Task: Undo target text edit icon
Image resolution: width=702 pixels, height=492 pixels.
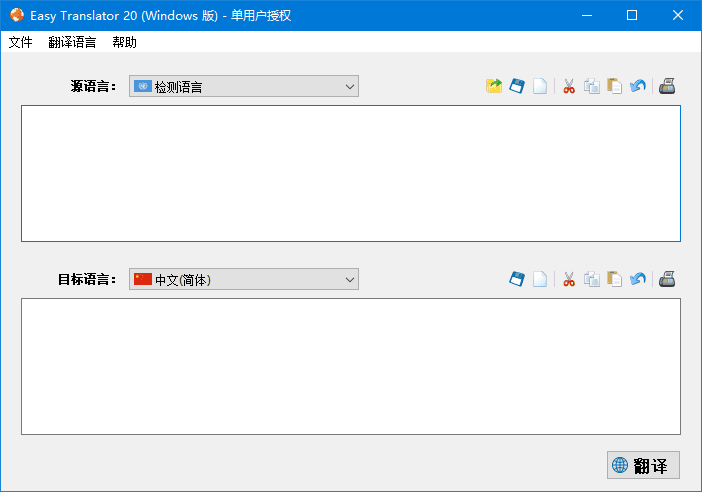Action: pyautogui.click(x=638, y=279)
